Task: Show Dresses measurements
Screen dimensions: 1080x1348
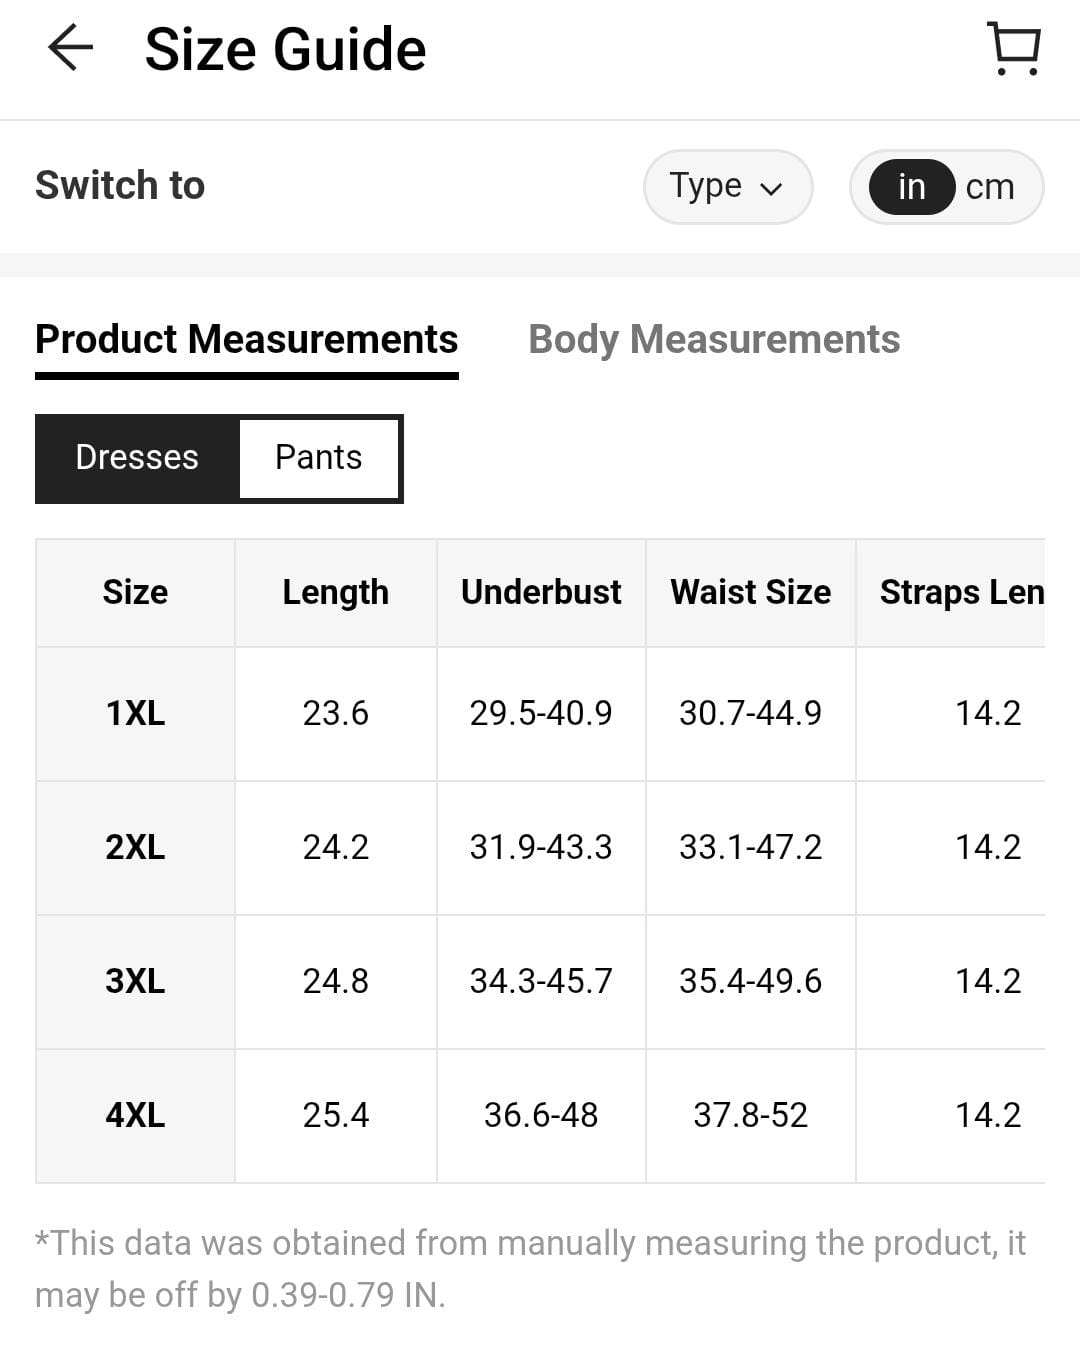Action: pyautogui.click(x=137, y=458)
